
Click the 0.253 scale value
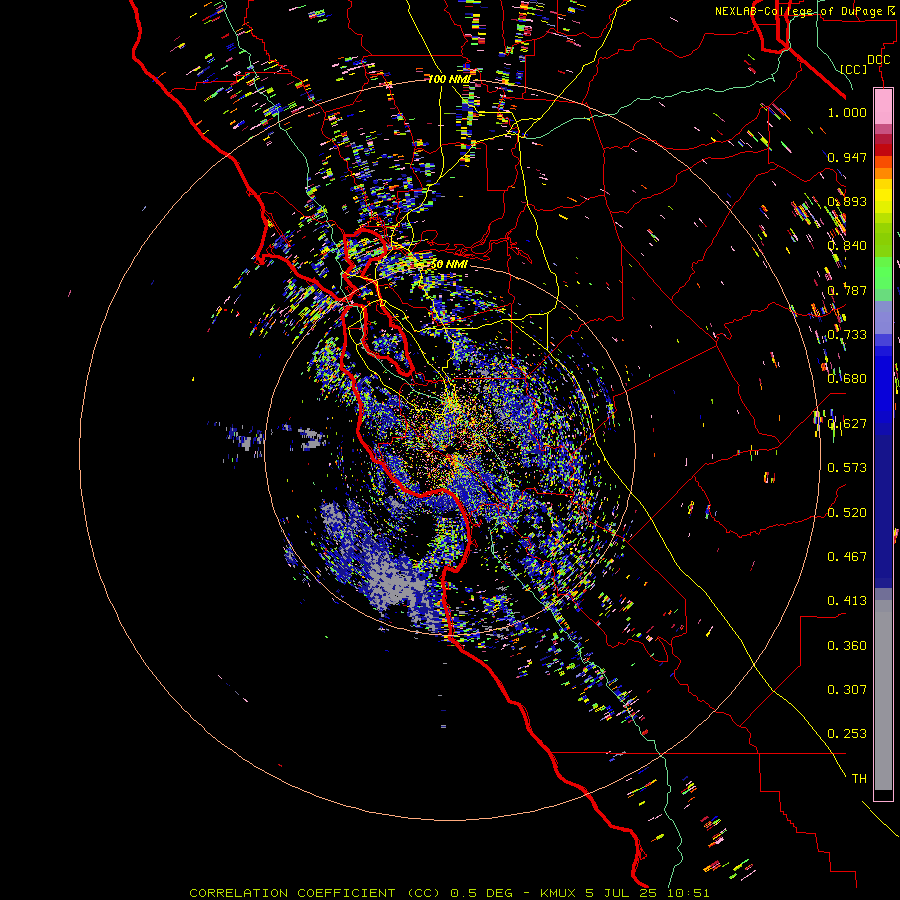point(847,734)
